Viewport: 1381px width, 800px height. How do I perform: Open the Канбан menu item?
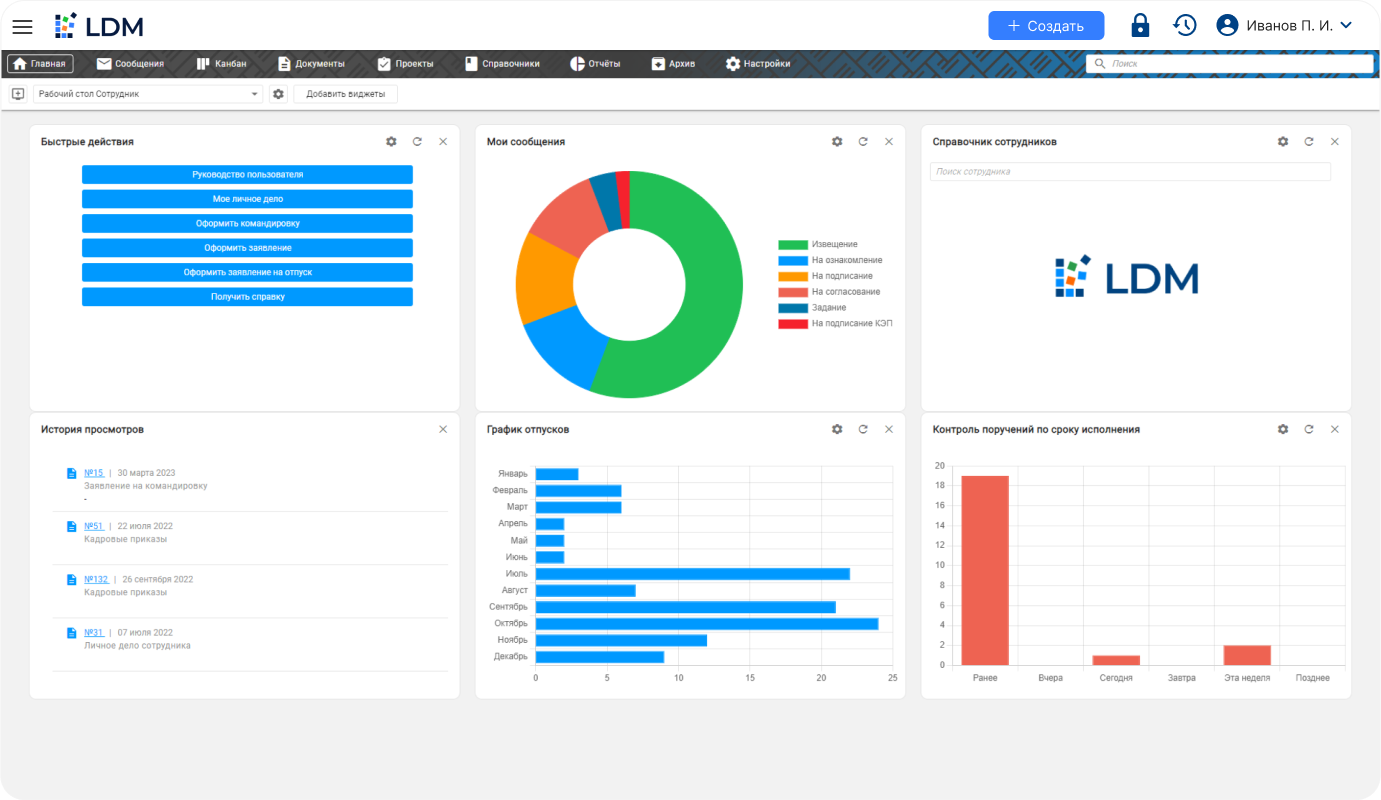coord(221,64)
